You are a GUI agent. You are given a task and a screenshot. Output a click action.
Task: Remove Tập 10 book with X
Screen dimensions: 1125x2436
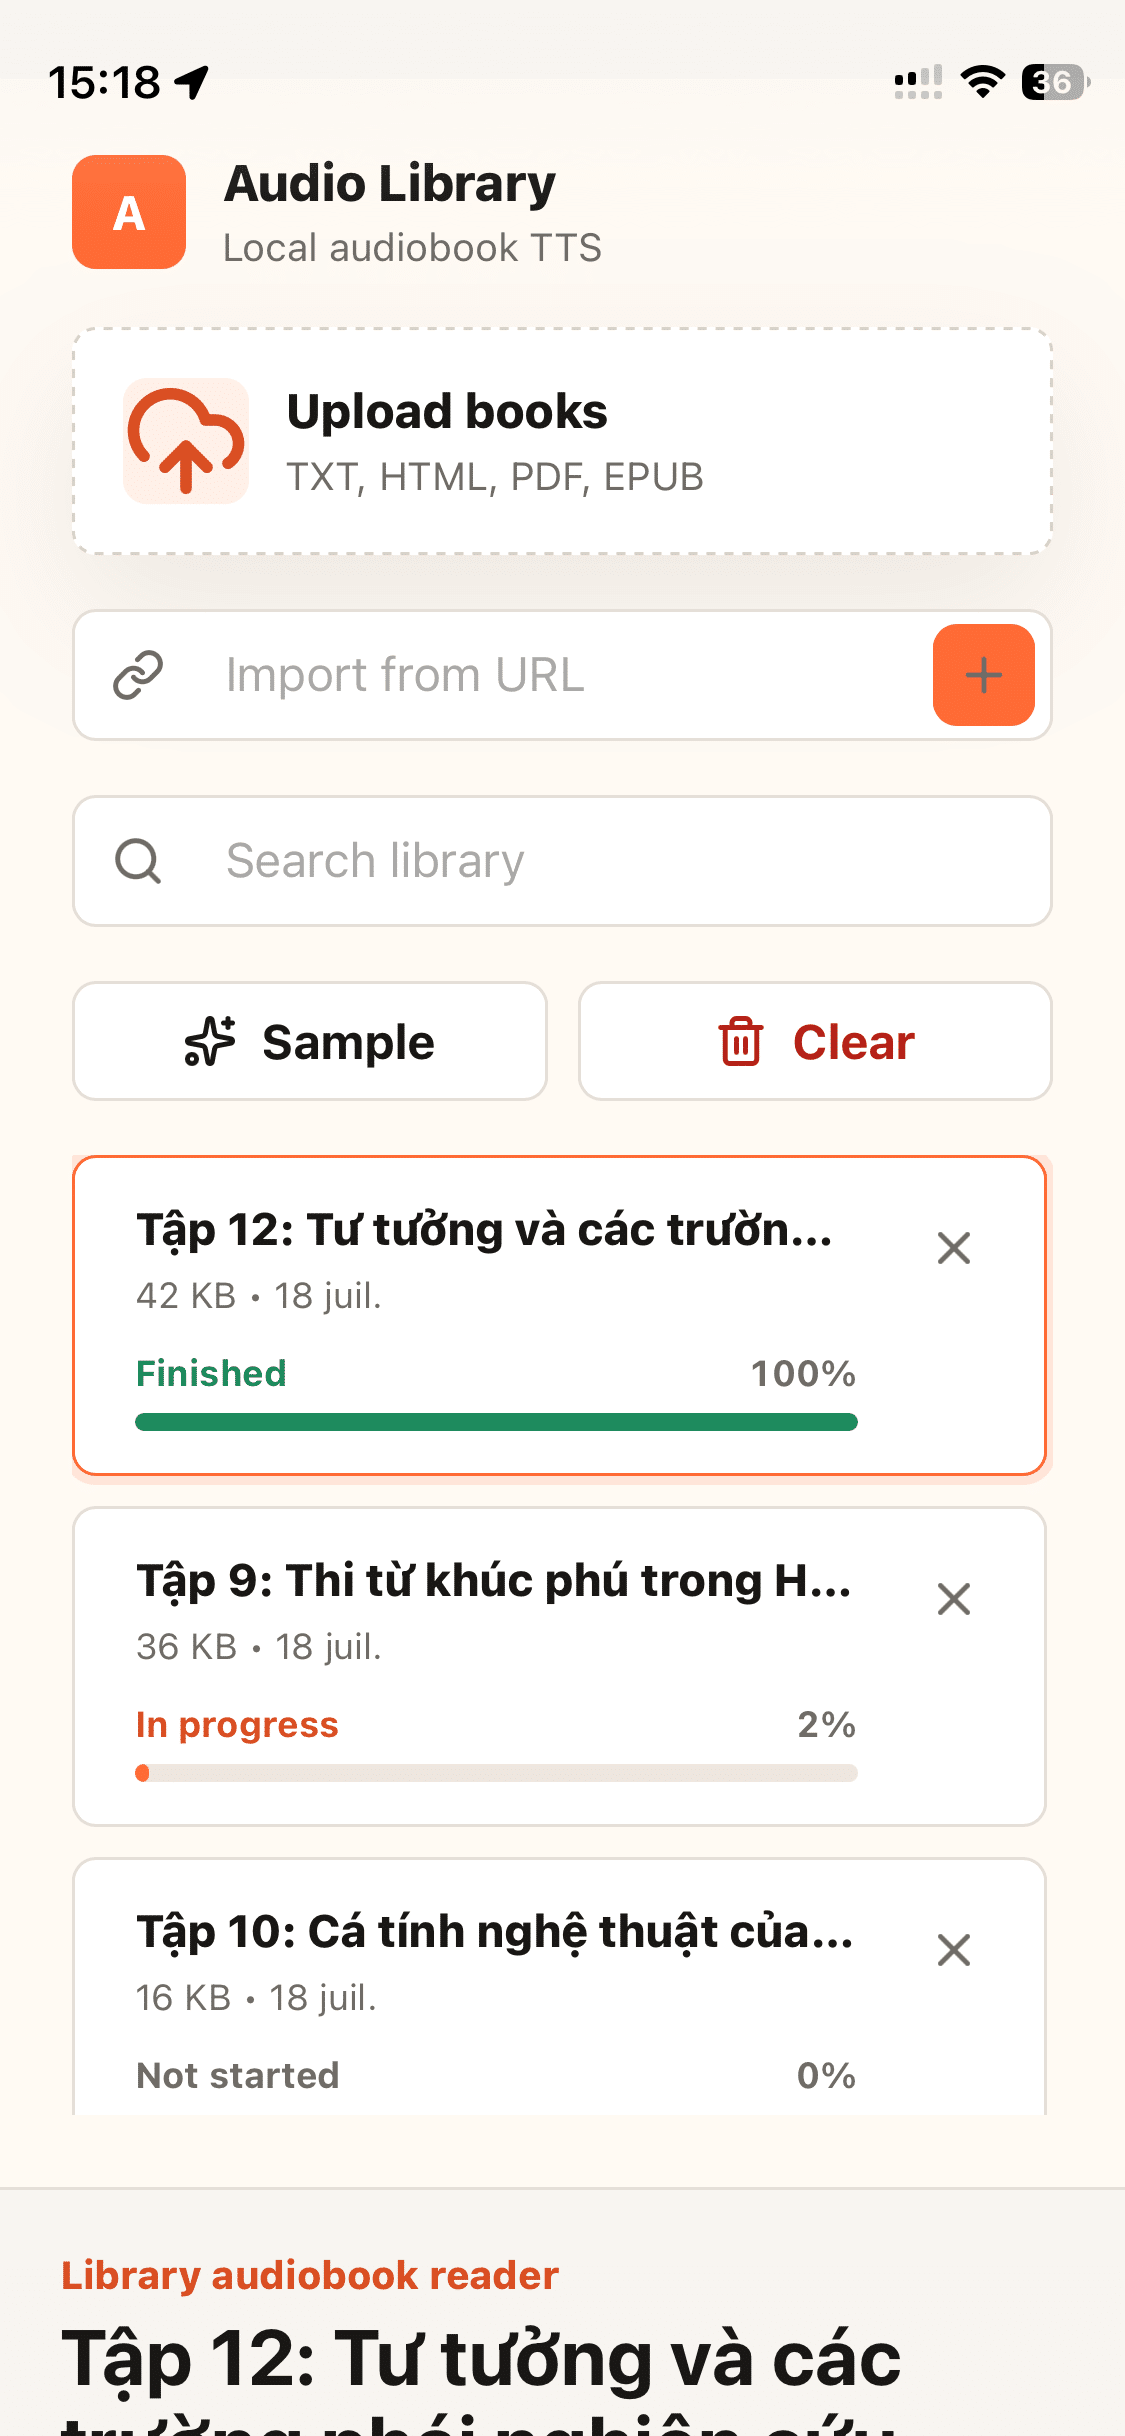coord(954,1950)
